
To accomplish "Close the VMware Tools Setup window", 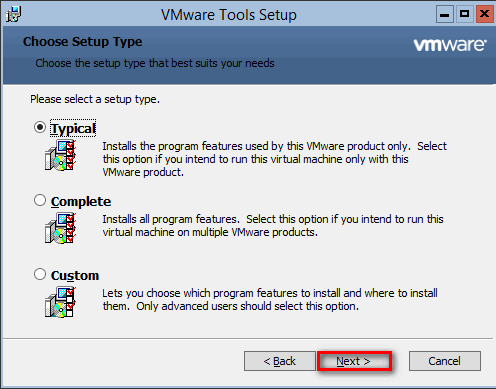I will (485, 14).
